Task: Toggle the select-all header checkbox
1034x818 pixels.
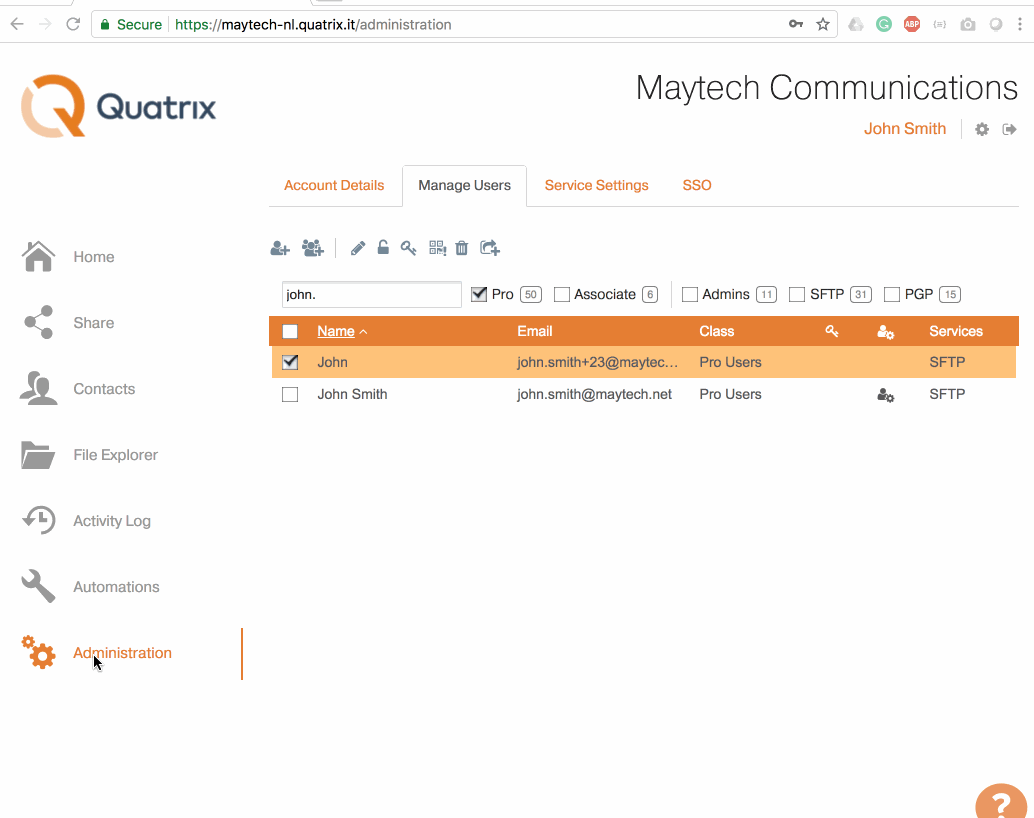Action: point(290,331)
